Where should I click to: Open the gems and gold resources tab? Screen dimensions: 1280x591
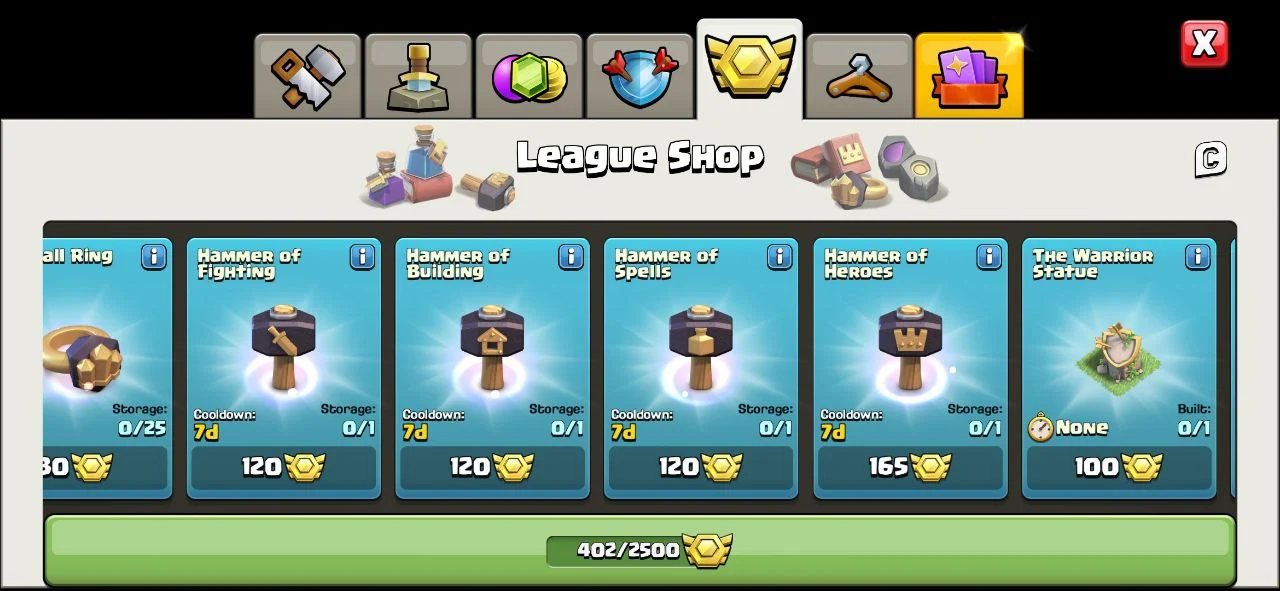click(x=529, y=76)
